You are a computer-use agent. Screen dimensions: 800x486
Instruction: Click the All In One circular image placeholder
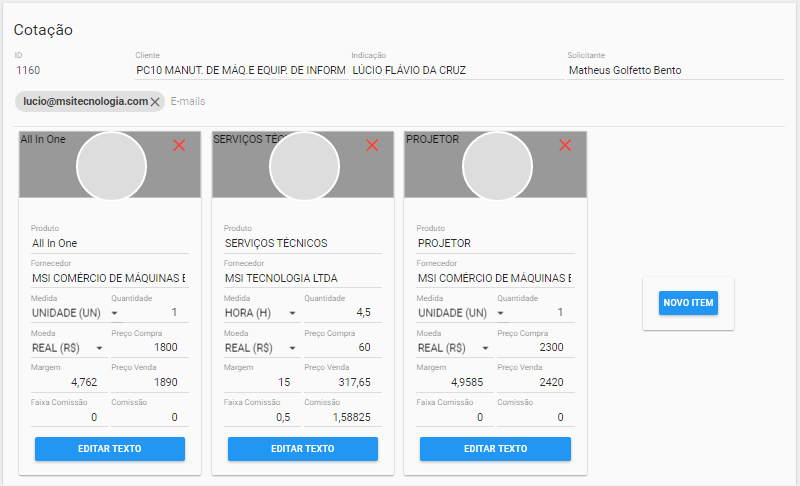(x=110, y=164)
